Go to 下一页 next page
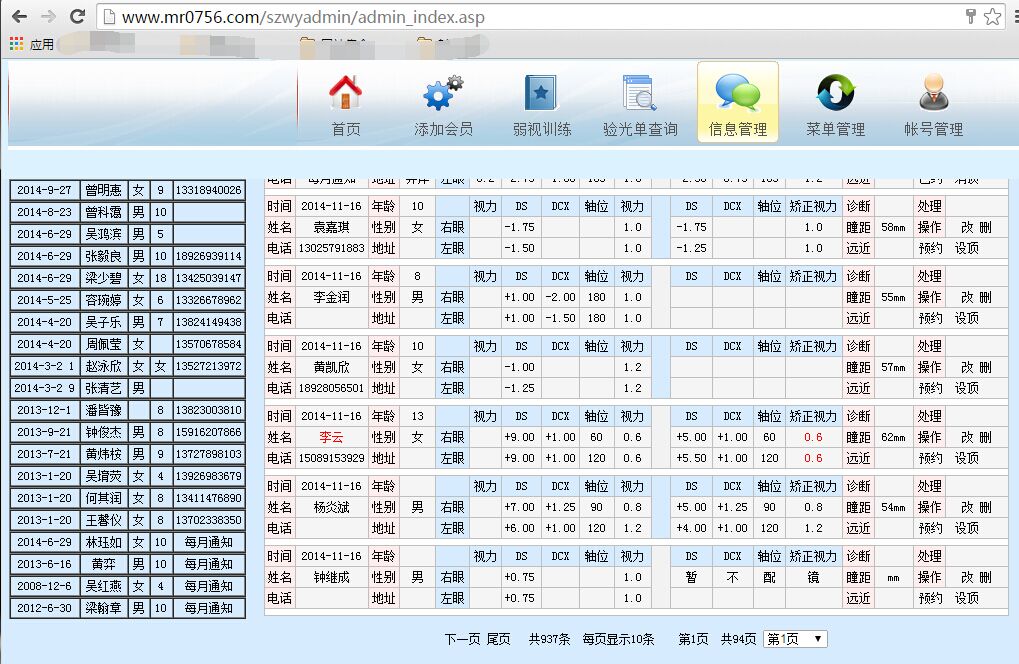Image resolution: width=1019 pixels, height=664 pixels. click(462, 639)
